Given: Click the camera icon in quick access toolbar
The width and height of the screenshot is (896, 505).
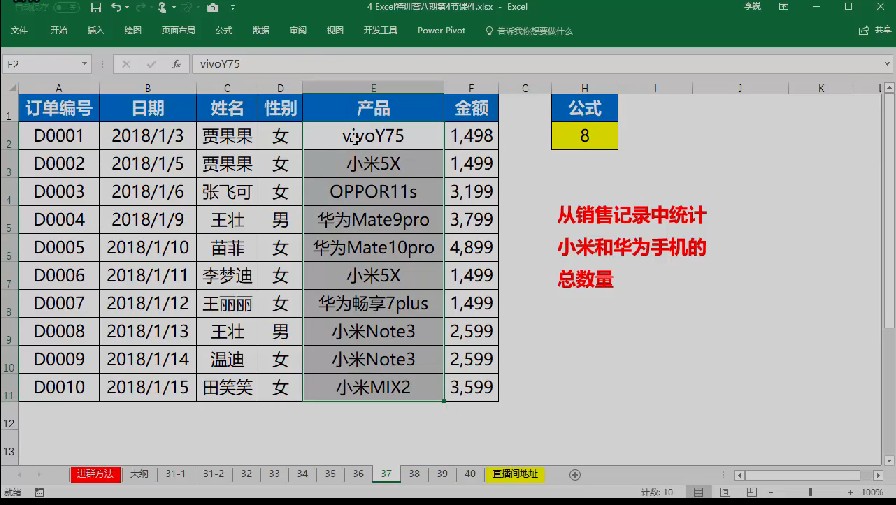Looking at the screenshot, I should (213, 7).
